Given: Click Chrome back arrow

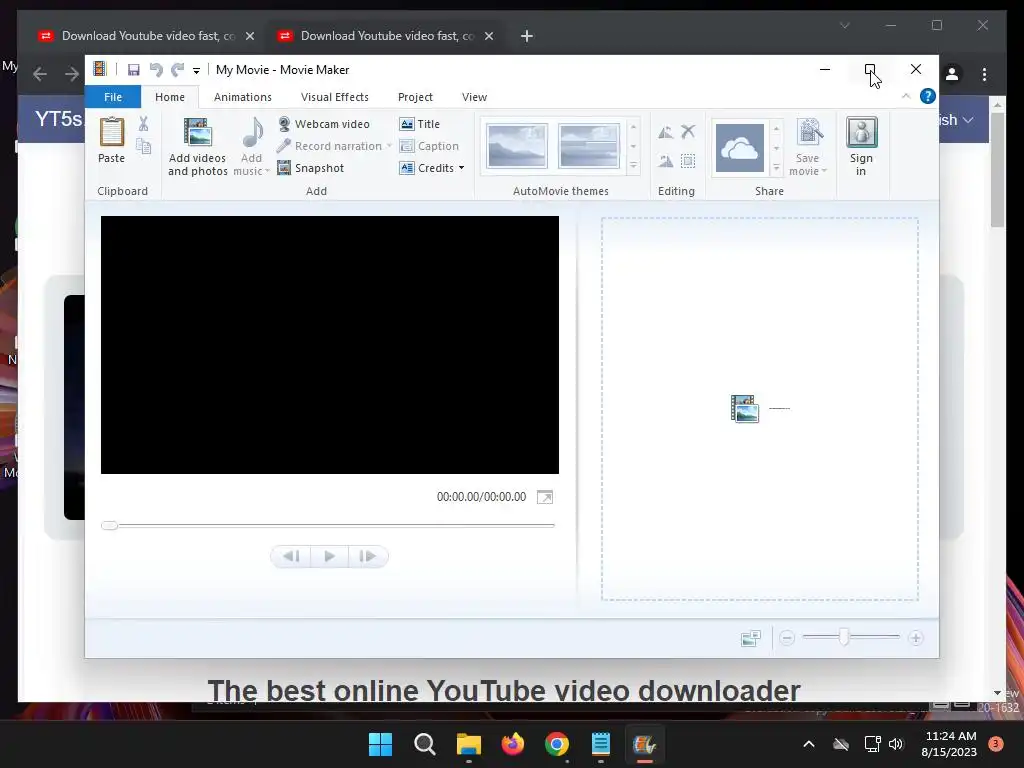Looking at the screenshot, I should pyautogui.click(x=40, y=74).
